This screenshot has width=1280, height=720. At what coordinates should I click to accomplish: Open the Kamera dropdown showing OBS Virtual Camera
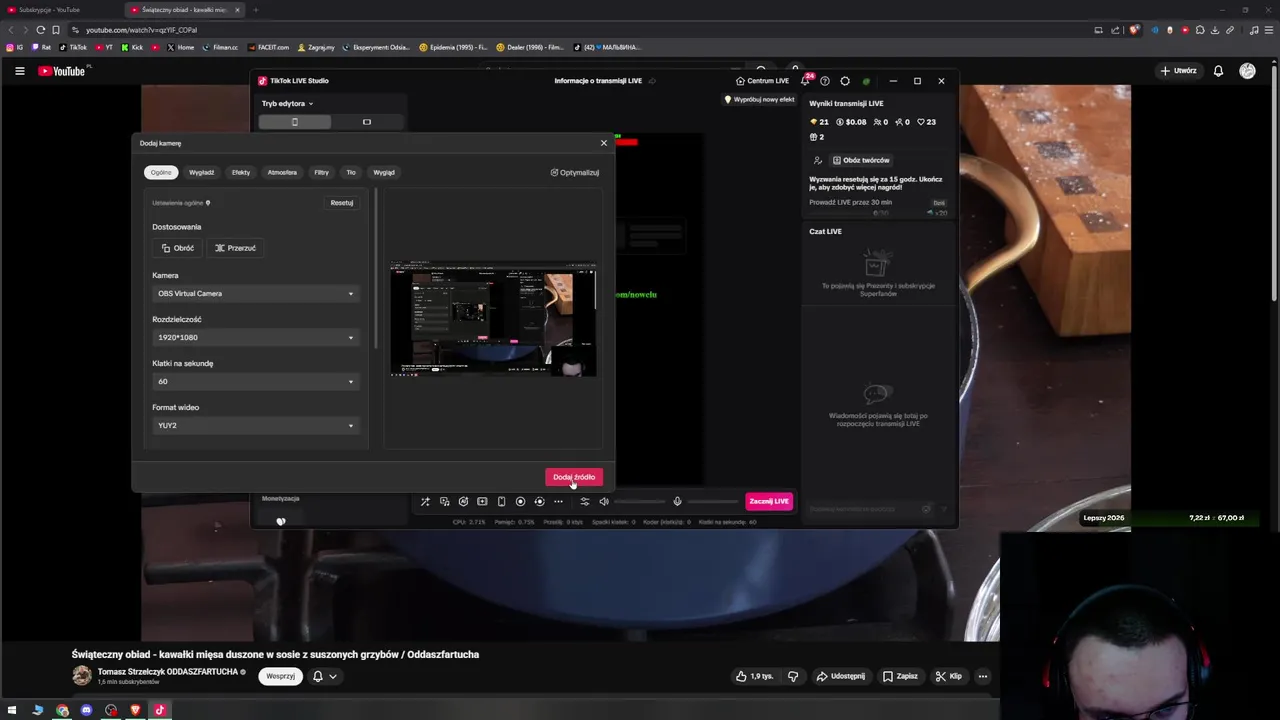(255, 293)
